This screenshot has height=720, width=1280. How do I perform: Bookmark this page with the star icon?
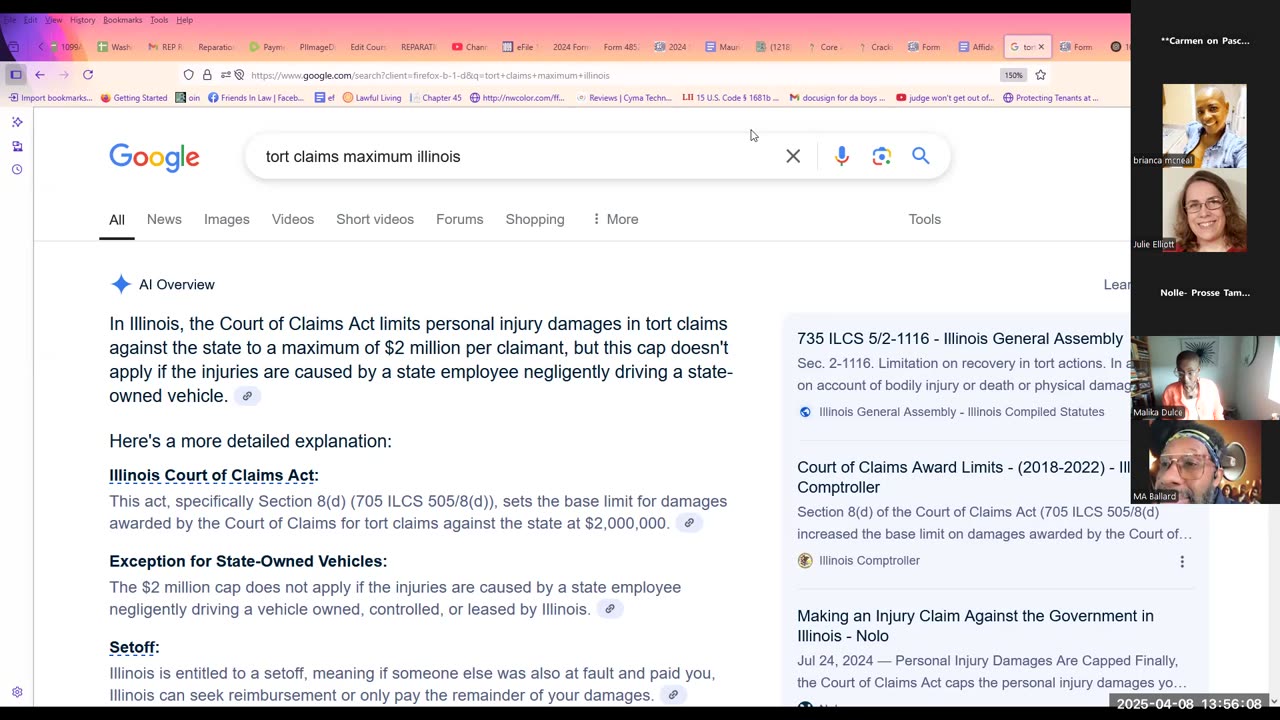[1041, 75]
